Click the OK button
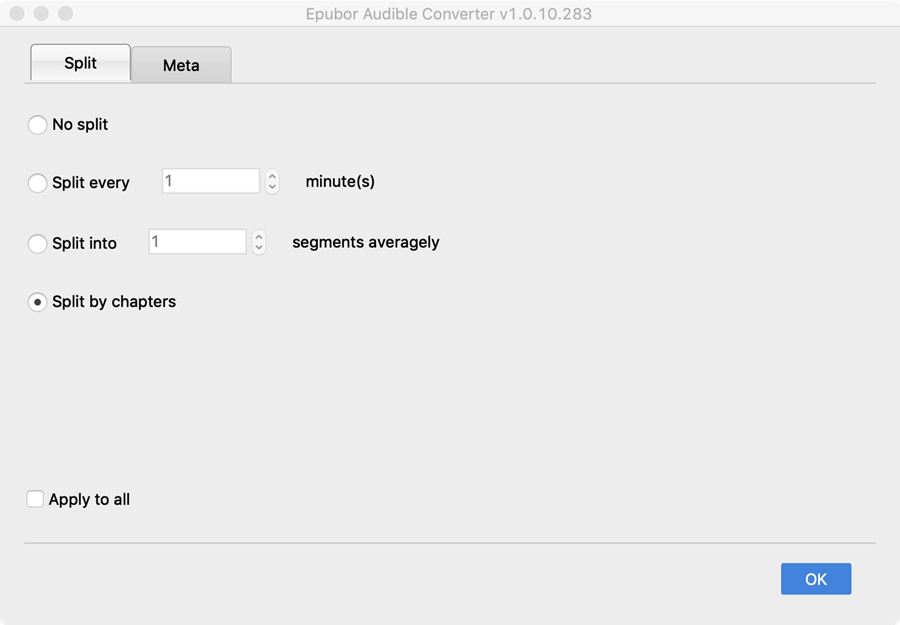This screenshot has width=900, height=625. click(815, 579)
